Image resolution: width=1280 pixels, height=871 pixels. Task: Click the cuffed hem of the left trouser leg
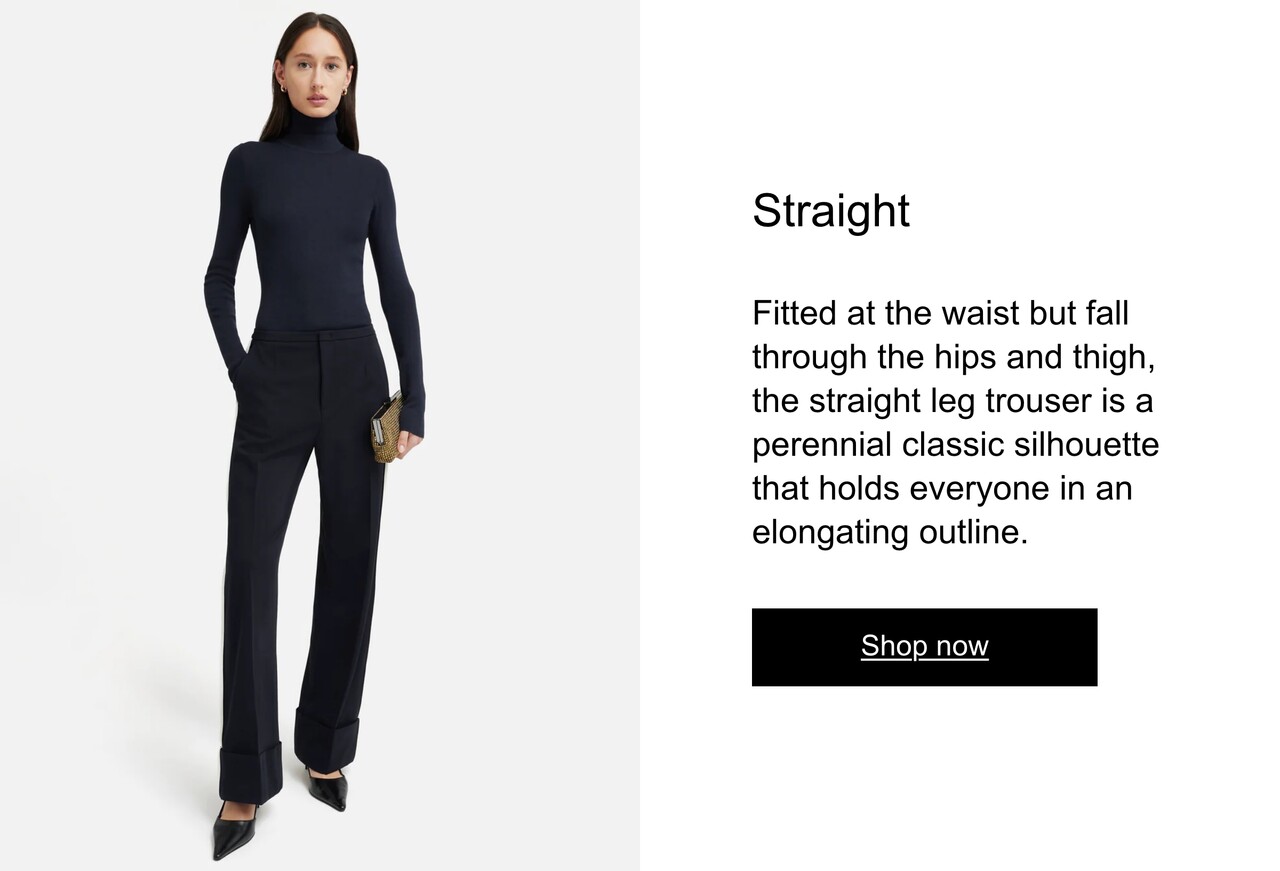tap(250, 773)
